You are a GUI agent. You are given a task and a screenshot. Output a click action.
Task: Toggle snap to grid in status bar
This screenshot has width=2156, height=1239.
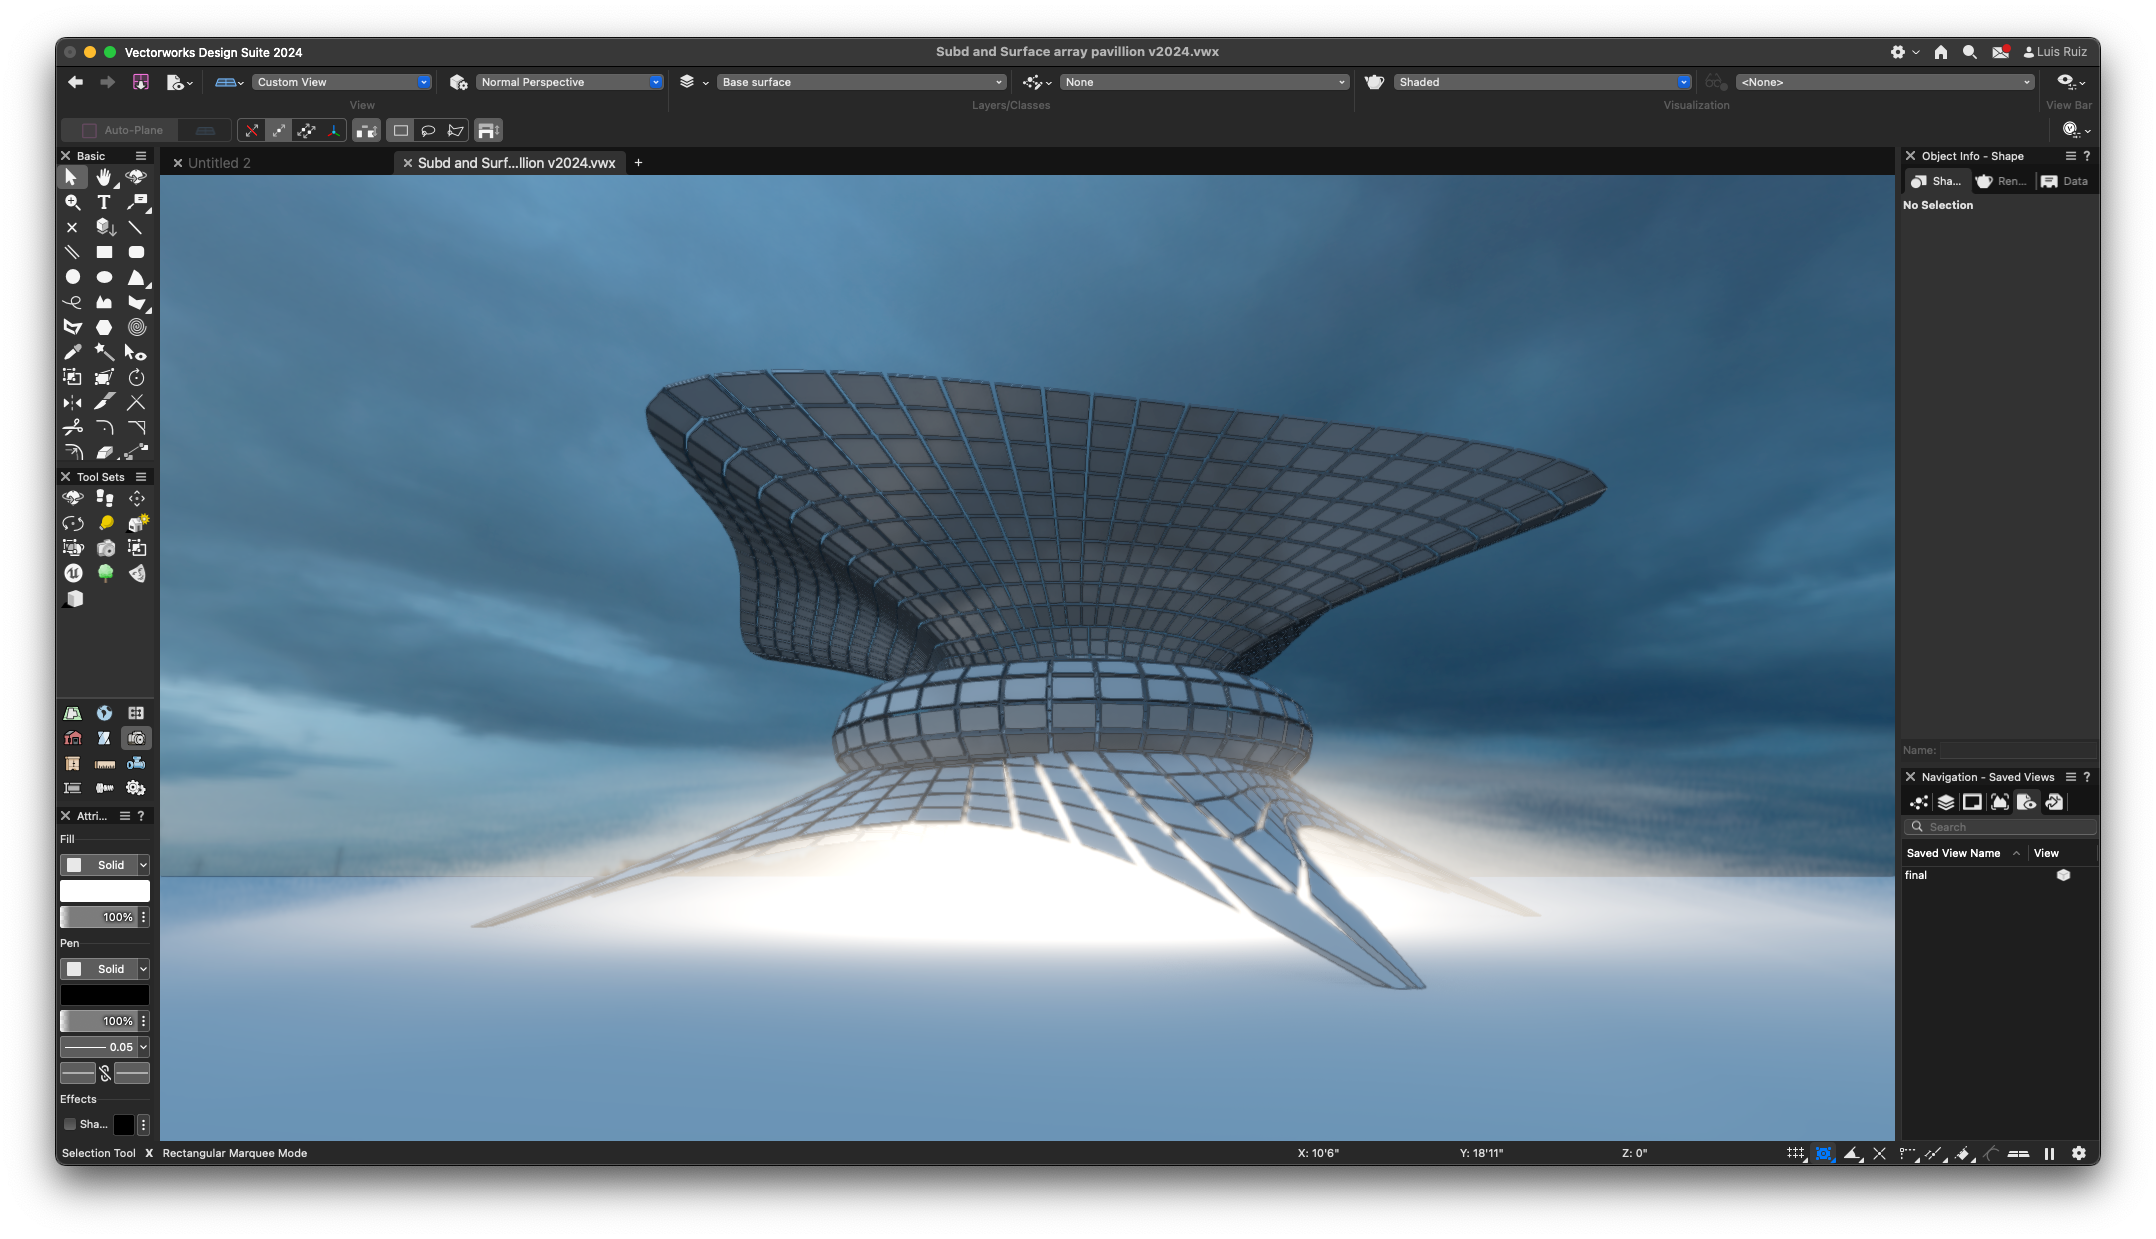click(1795, 1153)
